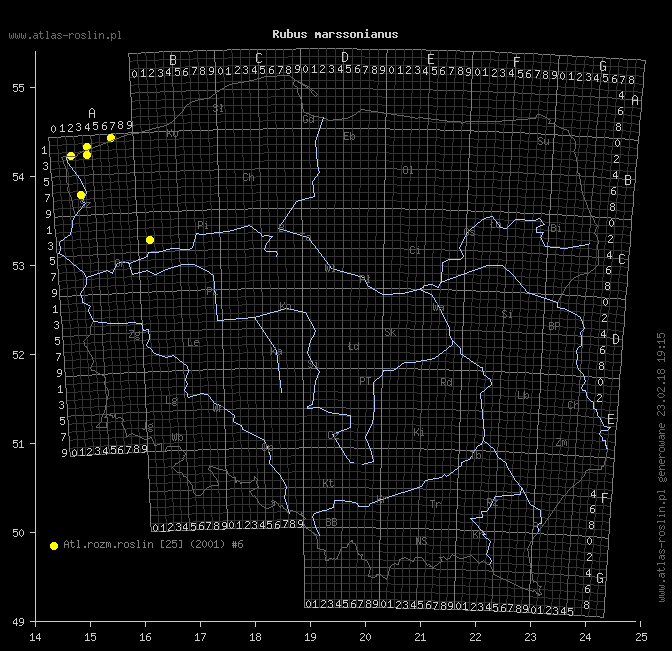The width and height of the screenshot is (672, 651).
Task: Click longitude axis label 17
Action: [200, 637]
